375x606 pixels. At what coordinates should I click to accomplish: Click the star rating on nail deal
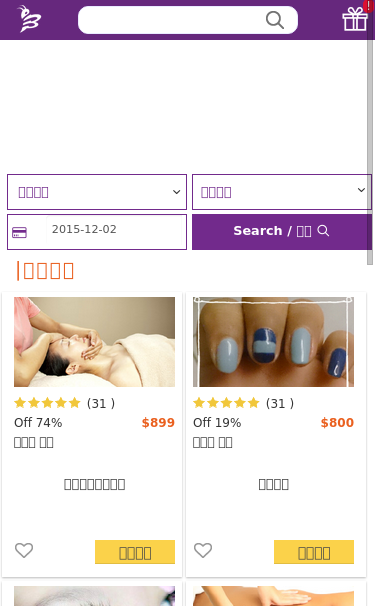226,403
